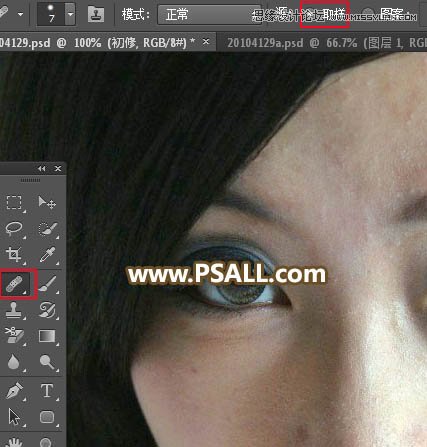
Task: Select the Eyedropper tool
Action: [x=48, y=254]
